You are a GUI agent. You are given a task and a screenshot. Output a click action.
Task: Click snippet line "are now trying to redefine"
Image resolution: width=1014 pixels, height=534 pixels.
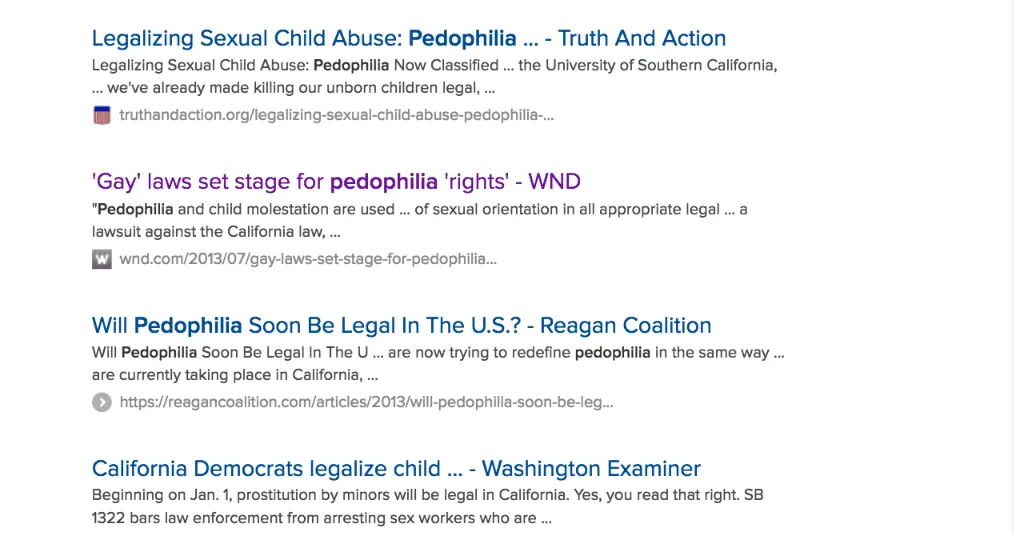(437, 352)
